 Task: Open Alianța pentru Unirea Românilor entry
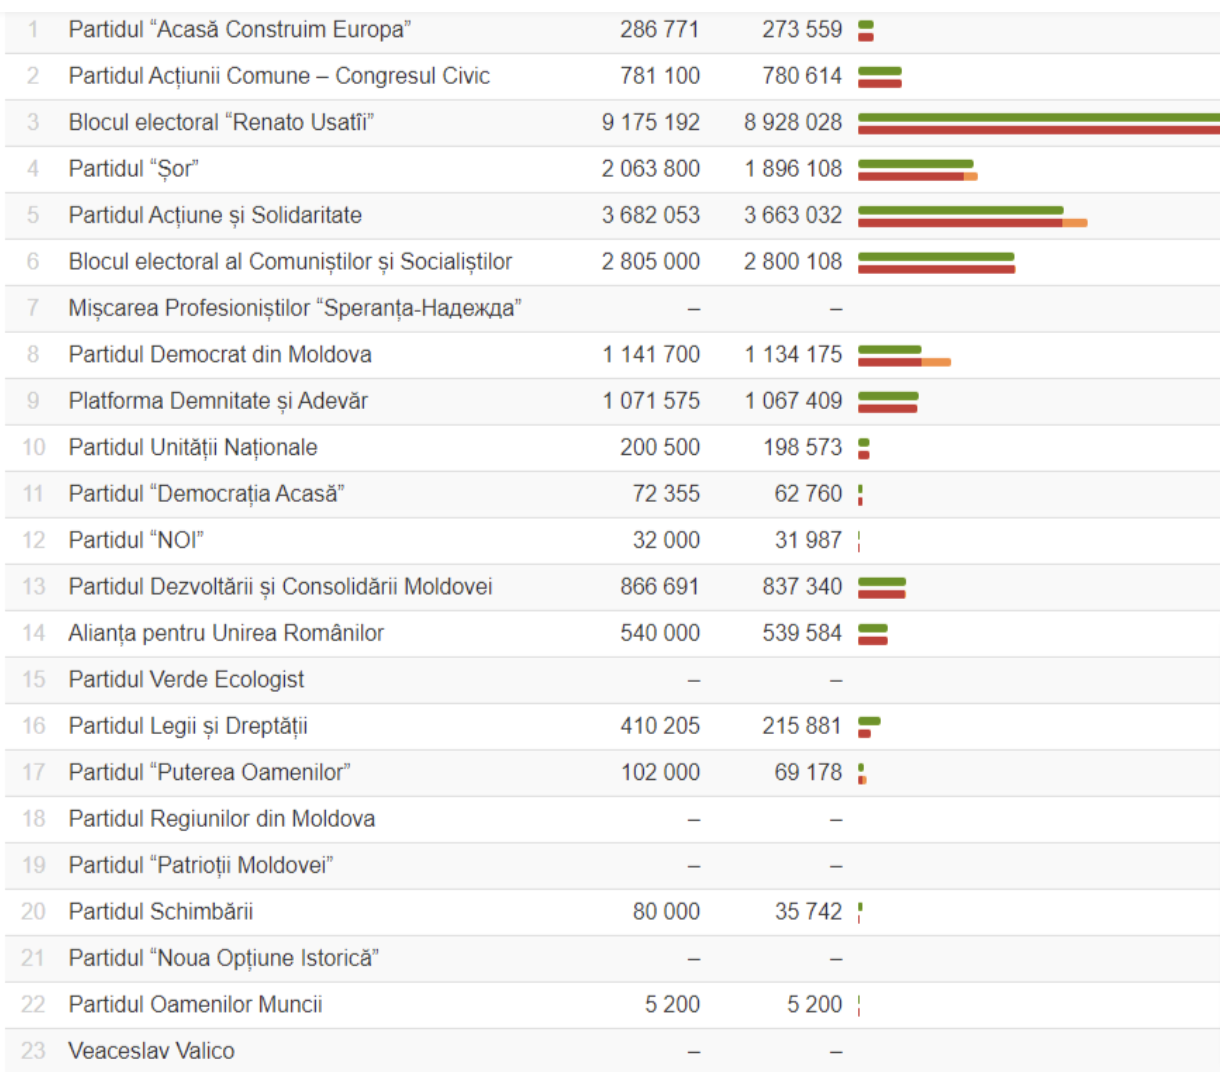(226, 633)
